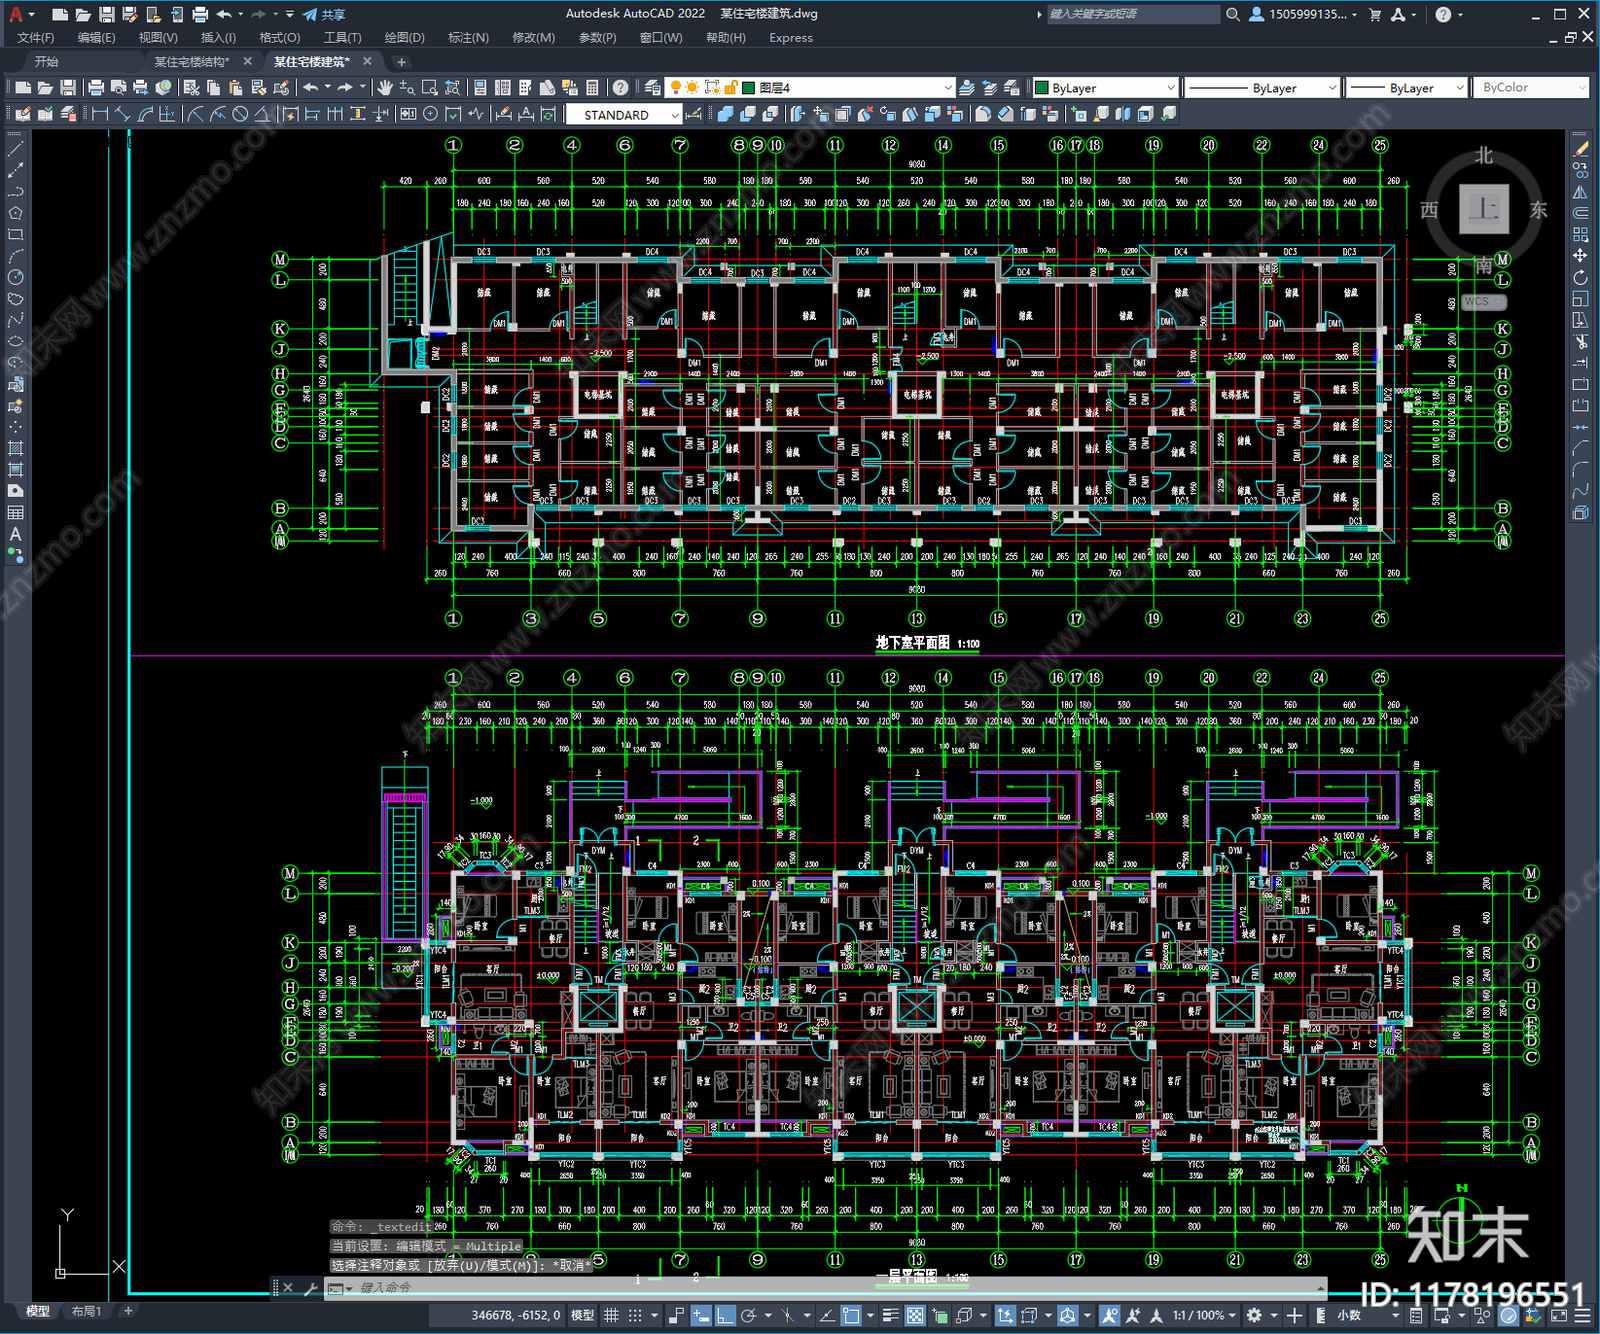This screenshot has width=1600, height=1334.
Task: Toggle ortho mode in status bar
Action: click(725, 1315)
